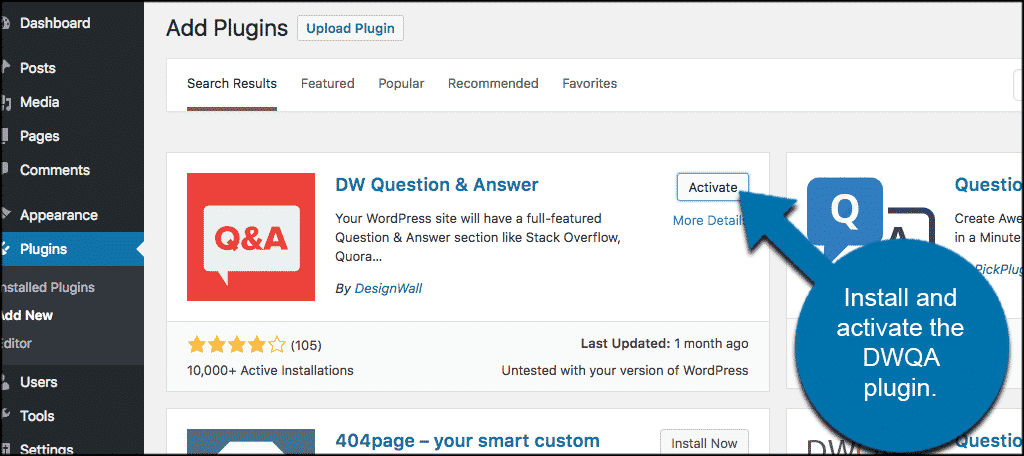This screenshot has width=1024, height=456.
Task: Click 'Last Updated: 1 month ago' text
Action: pyautogui.click(x=664, y=344)
